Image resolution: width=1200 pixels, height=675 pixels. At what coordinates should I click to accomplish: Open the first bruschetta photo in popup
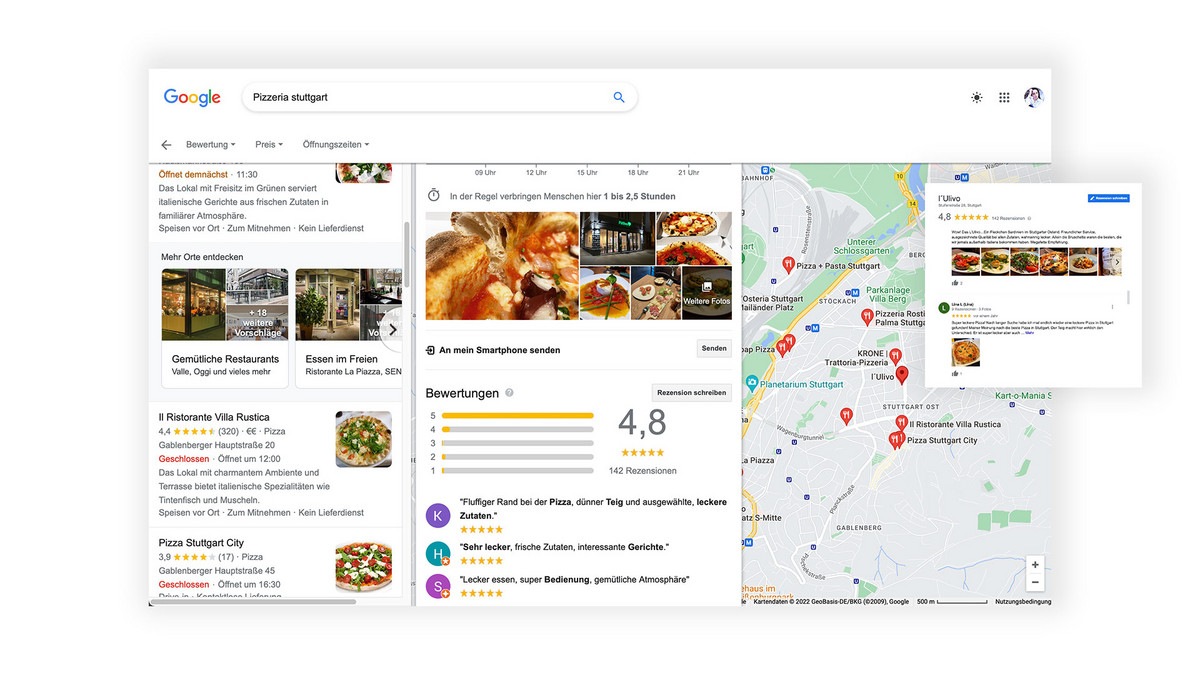[x=965, y=261]
